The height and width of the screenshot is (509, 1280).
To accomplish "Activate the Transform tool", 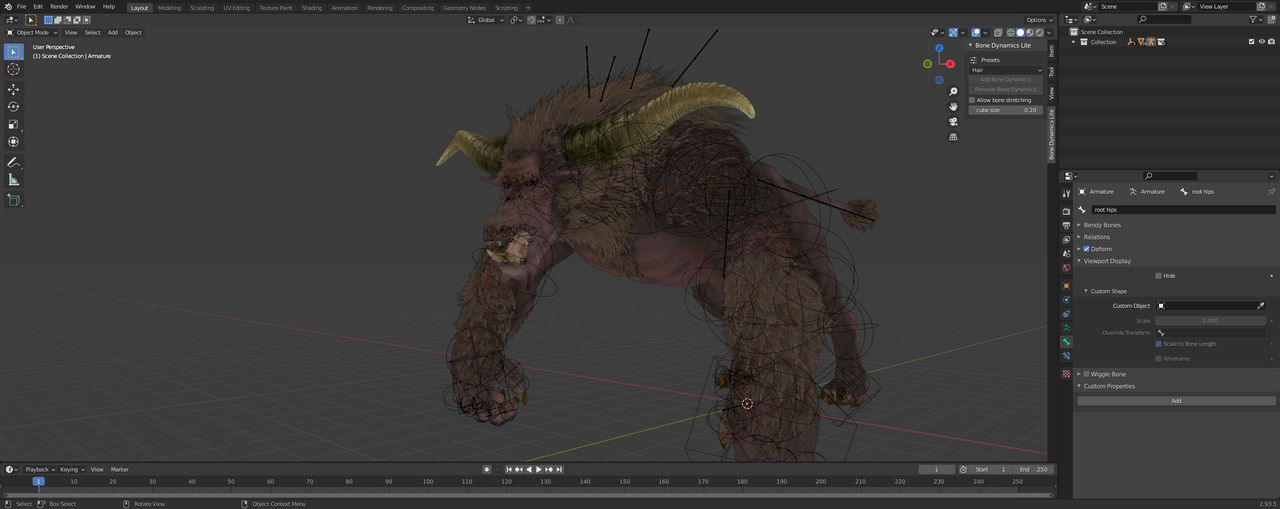I will click(13, 142).
